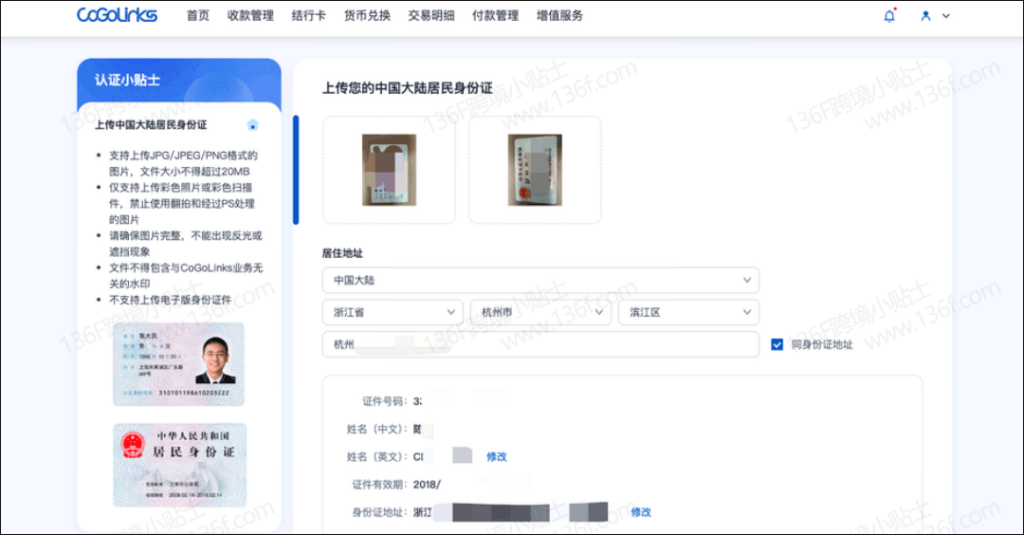Click the 身份证地址 label

click(379, 512)
